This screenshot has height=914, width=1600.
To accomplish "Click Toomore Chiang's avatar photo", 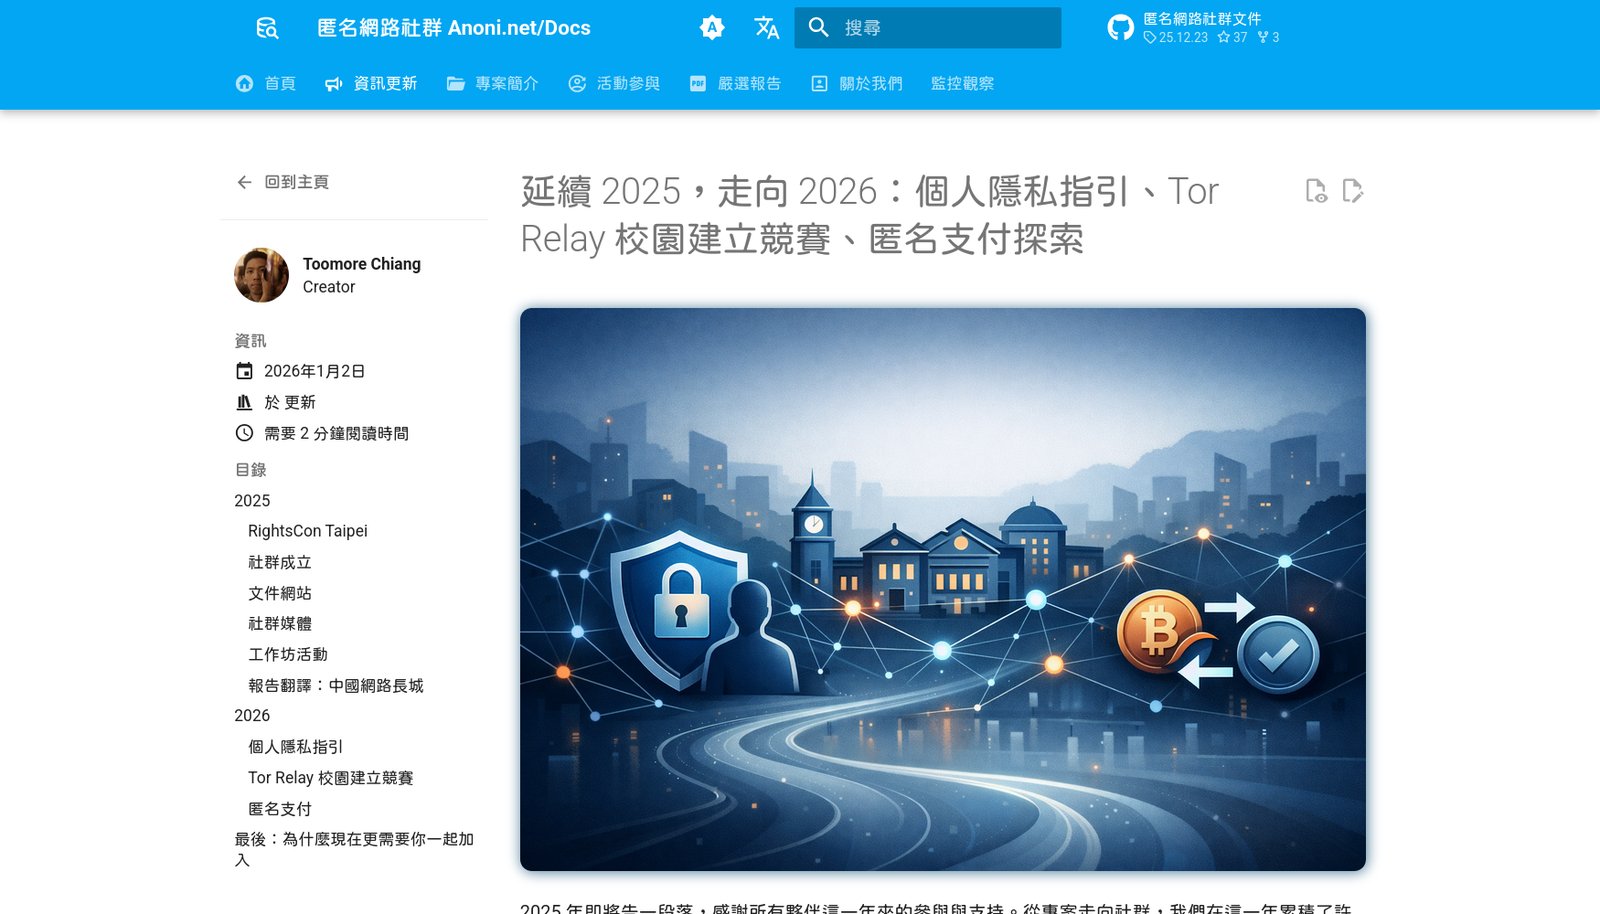I will [x=261, y=275].
